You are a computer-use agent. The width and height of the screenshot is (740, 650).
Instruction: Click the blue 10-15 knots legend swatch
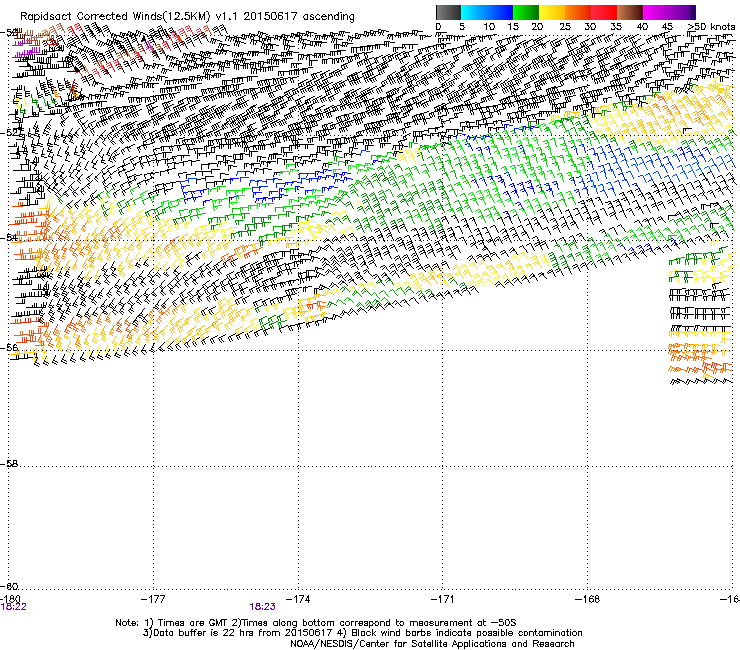500,12
